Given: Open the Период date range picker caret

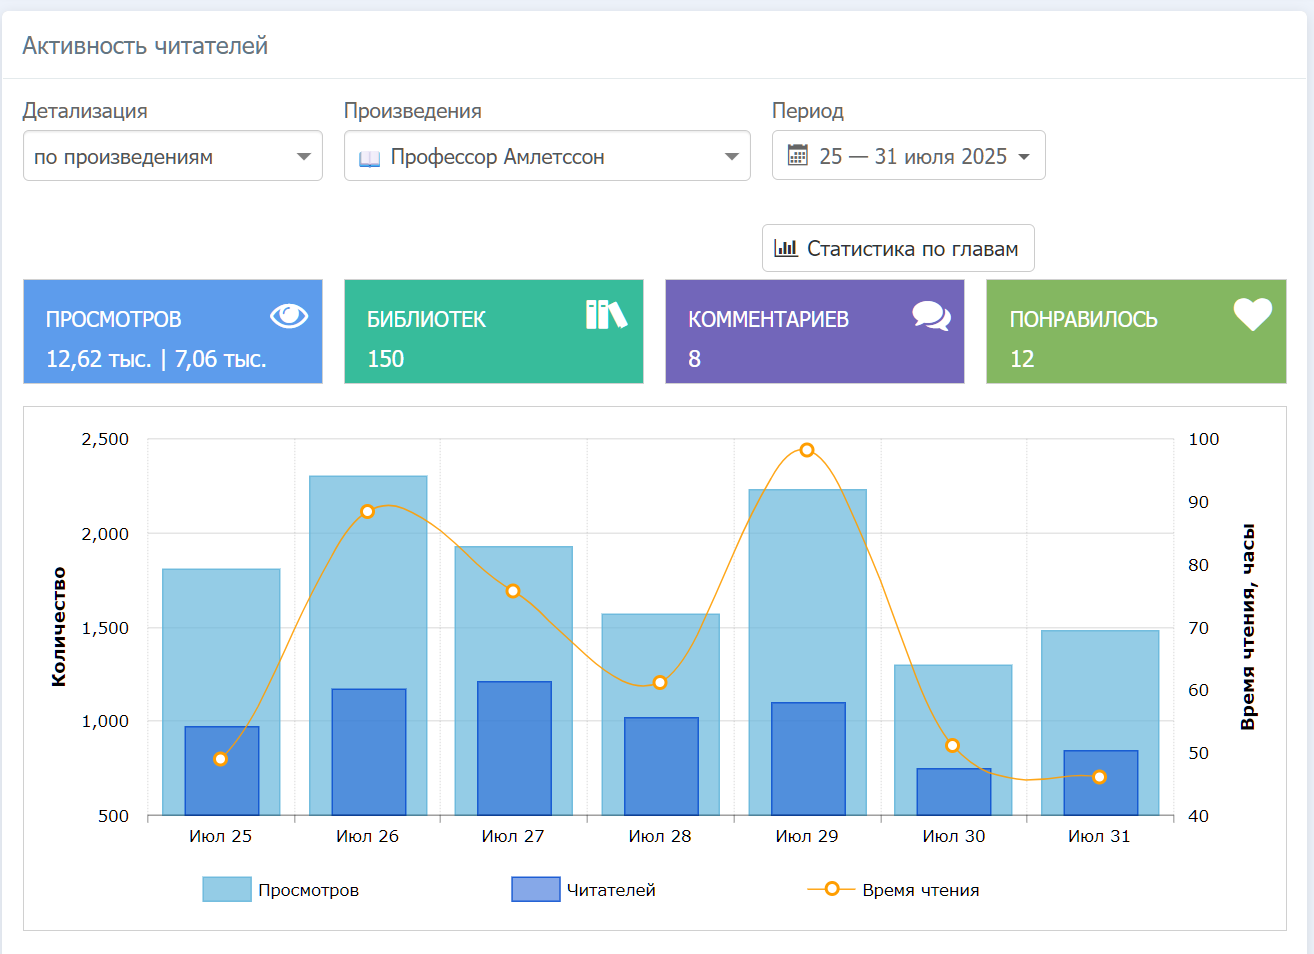Looking at the screenshot, I should [1024, 157].
